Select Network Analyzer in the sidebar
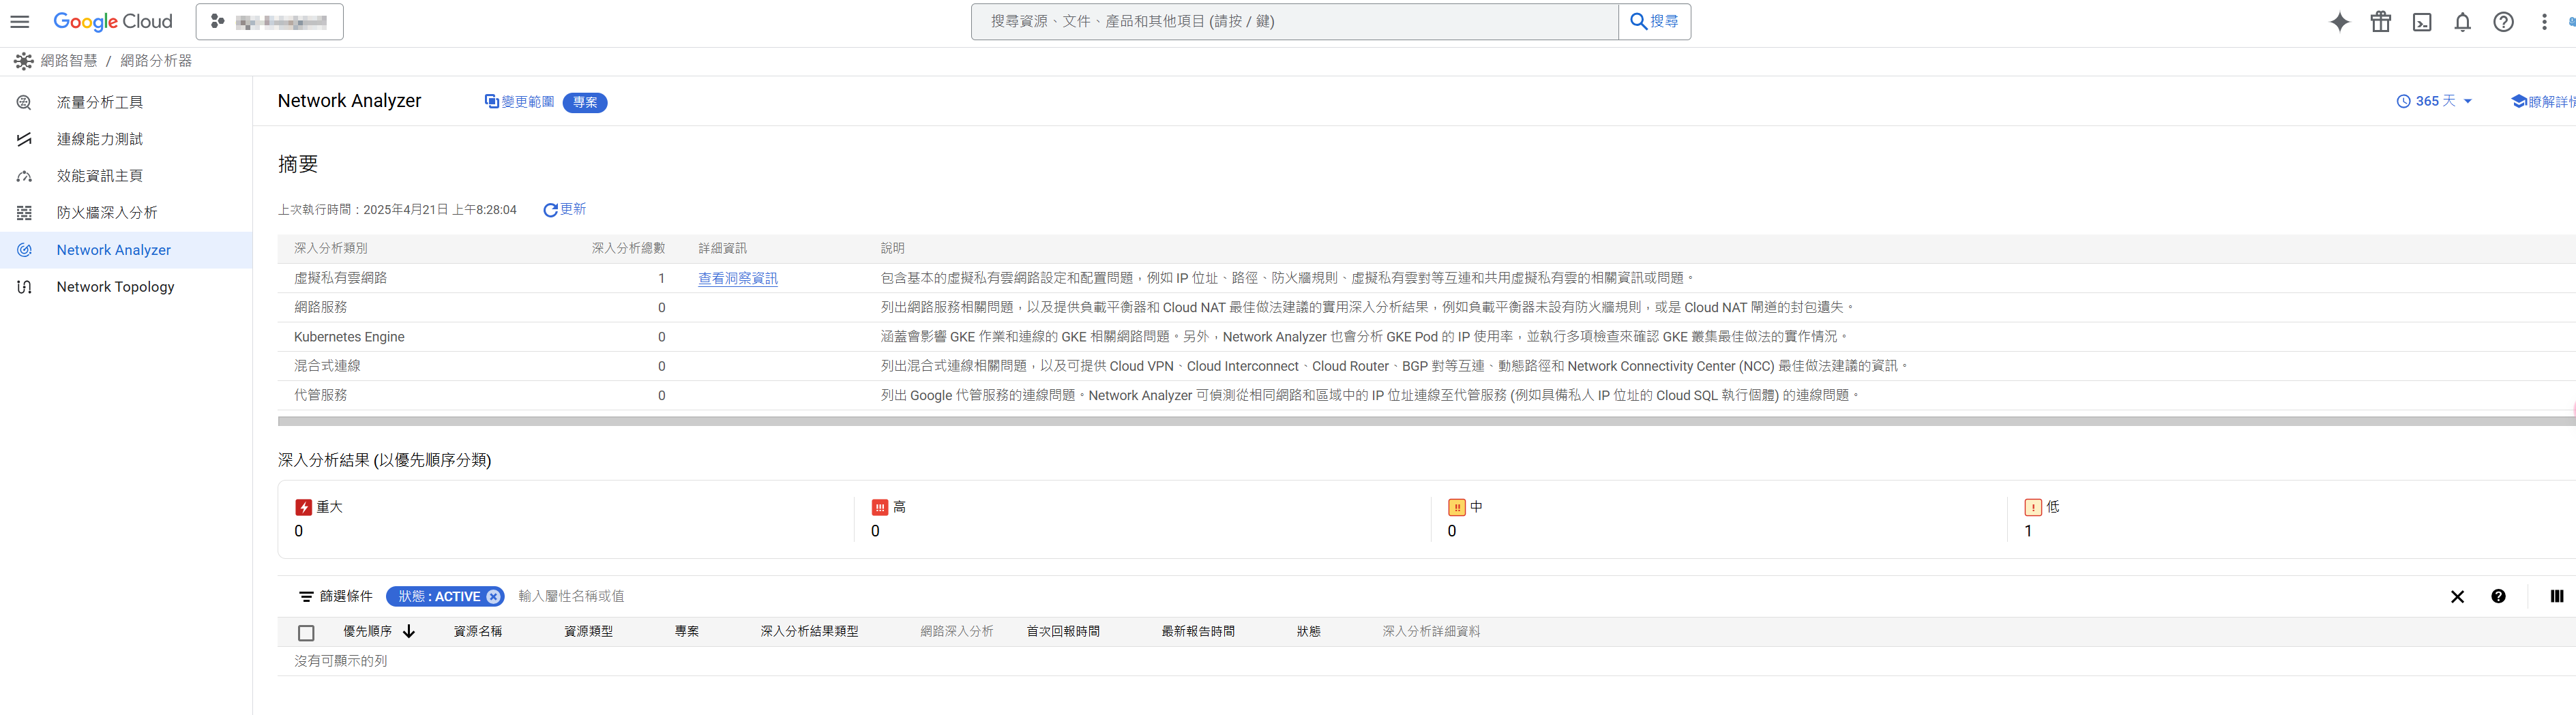2576x715 pixels. tap(126, 250)
